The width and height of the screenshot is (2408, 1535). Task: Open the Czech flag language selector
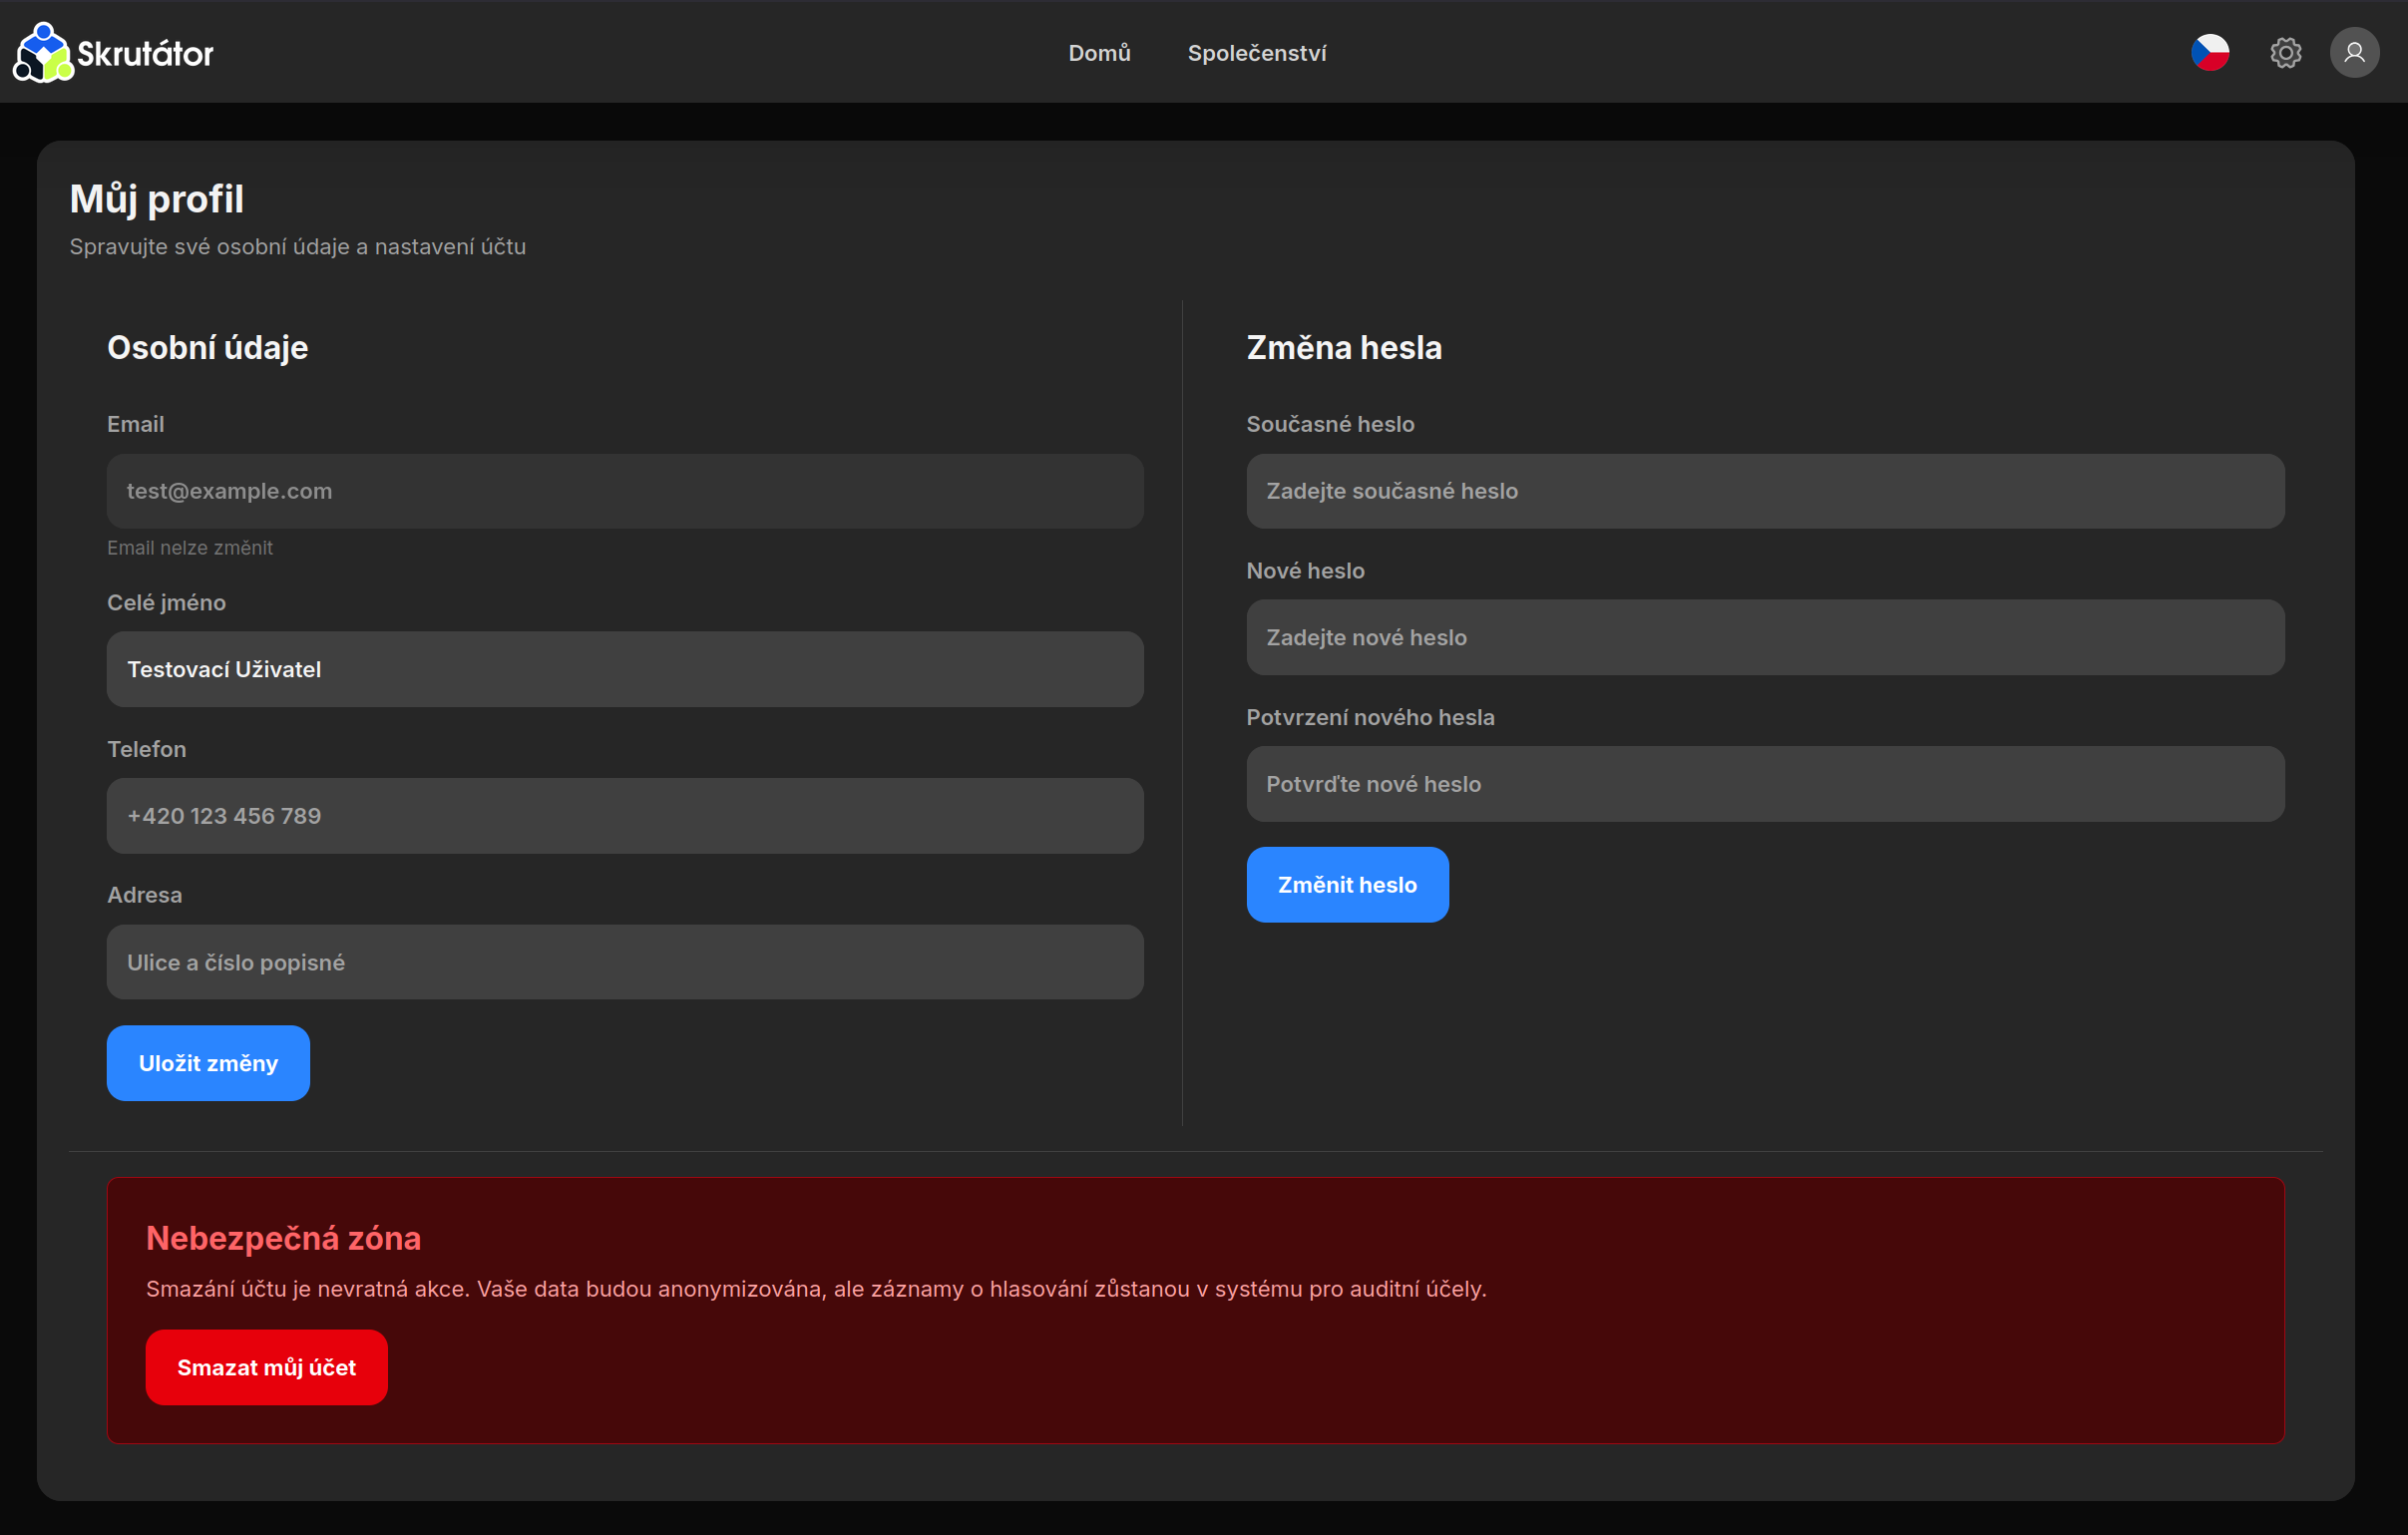(x=2210, y=53)
